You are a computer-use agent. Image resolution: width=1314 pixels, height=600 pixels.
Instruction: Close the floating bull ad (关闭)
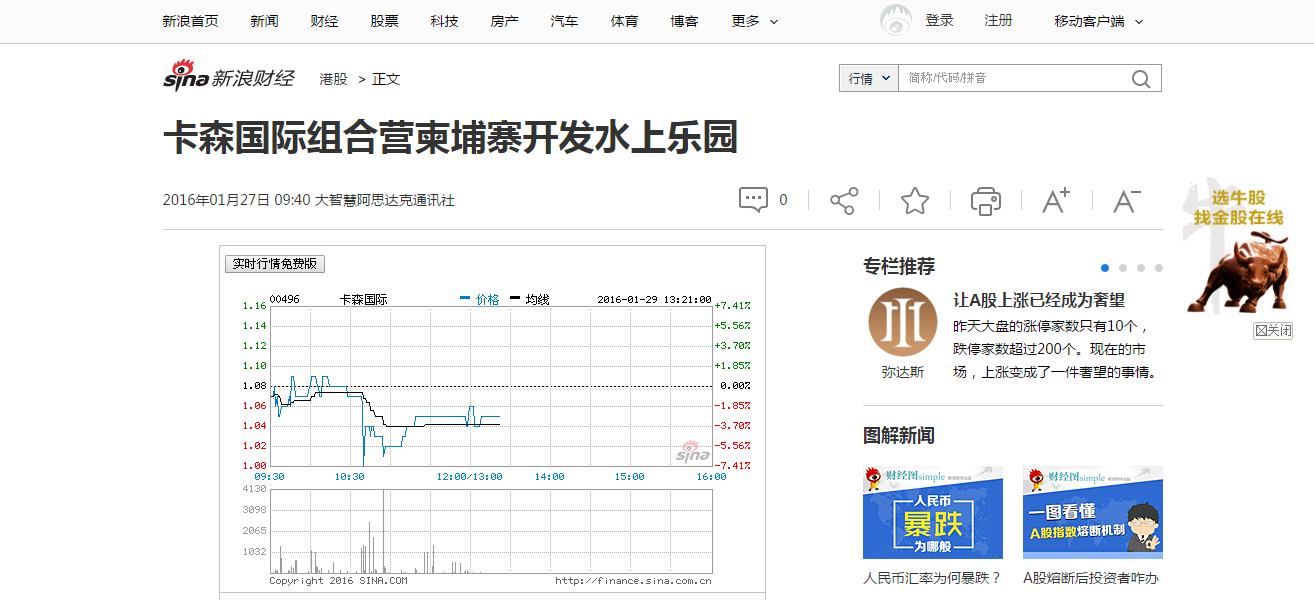1273,330
